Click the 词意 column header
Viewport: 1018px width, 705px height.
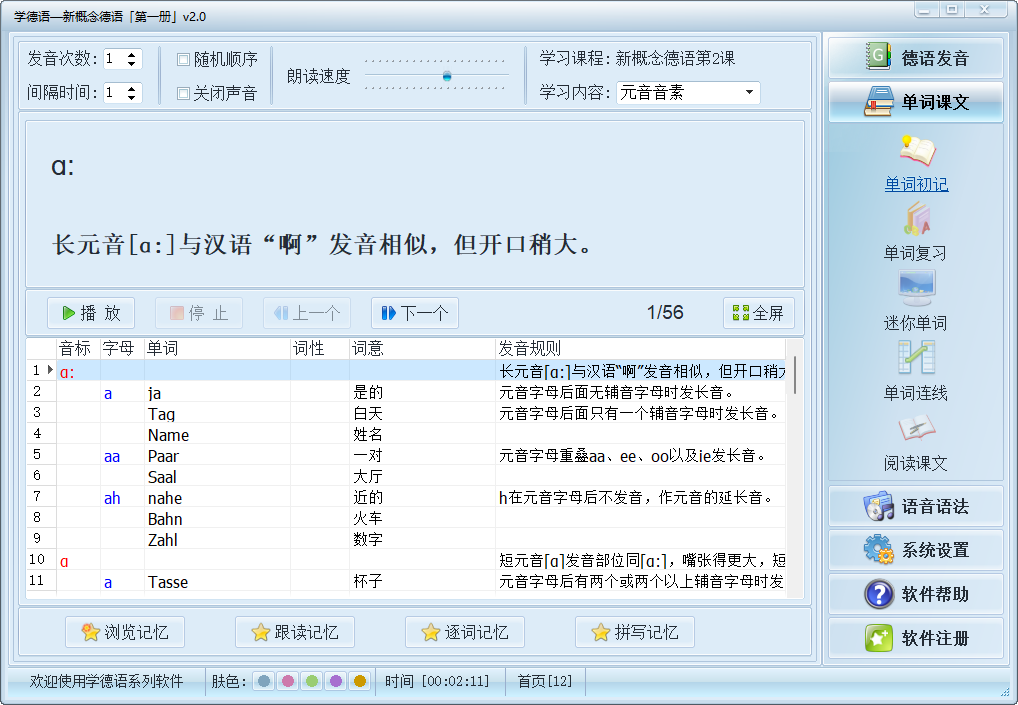coord(422,349)
